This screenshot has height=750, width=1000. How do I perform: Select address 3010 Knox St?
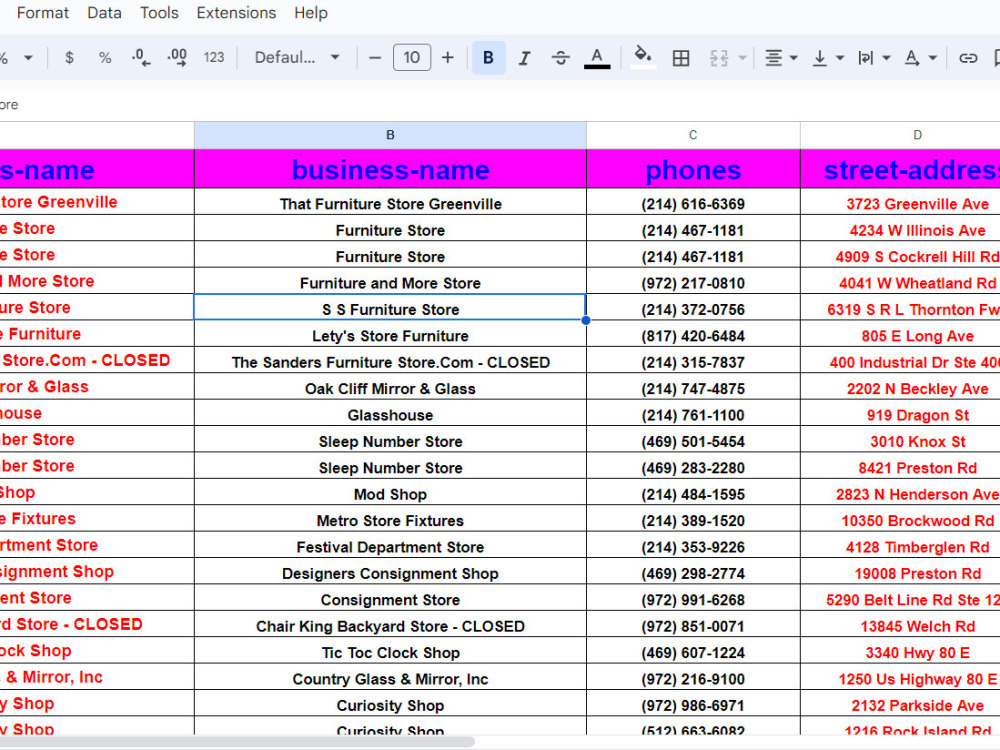[x=901, y=441]
